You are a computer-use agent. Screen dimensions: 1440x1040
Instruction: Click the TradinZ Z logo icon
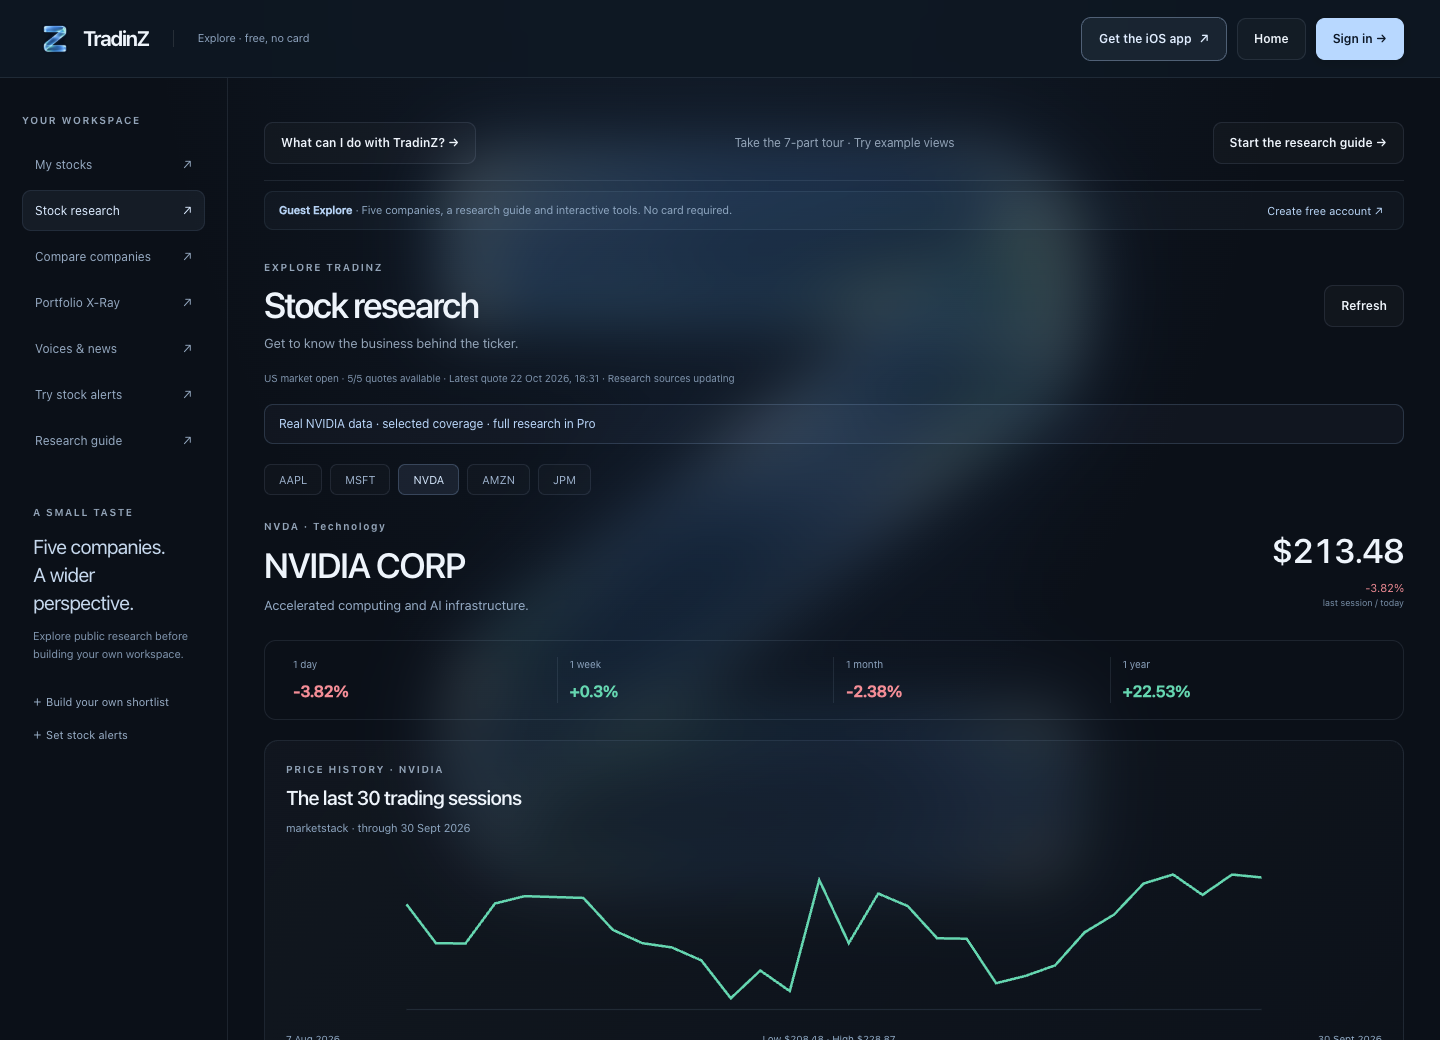pyautogui.click(x=55, y=39)
